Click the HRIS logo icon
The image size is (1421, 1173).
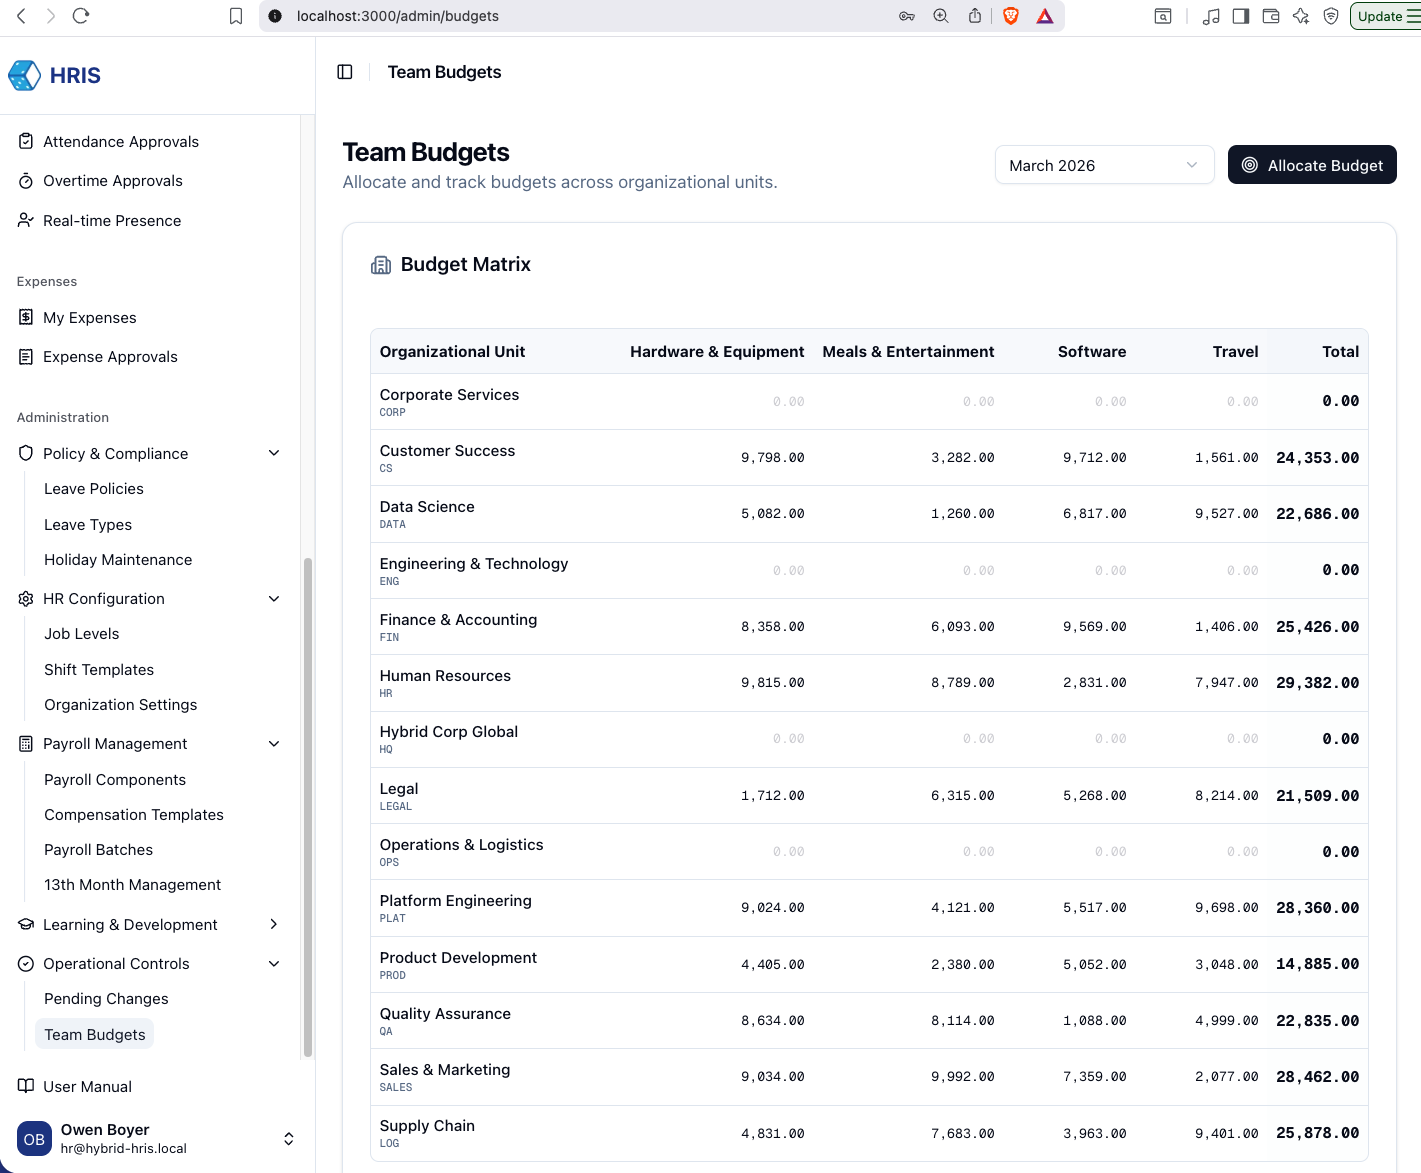(24, 75)
